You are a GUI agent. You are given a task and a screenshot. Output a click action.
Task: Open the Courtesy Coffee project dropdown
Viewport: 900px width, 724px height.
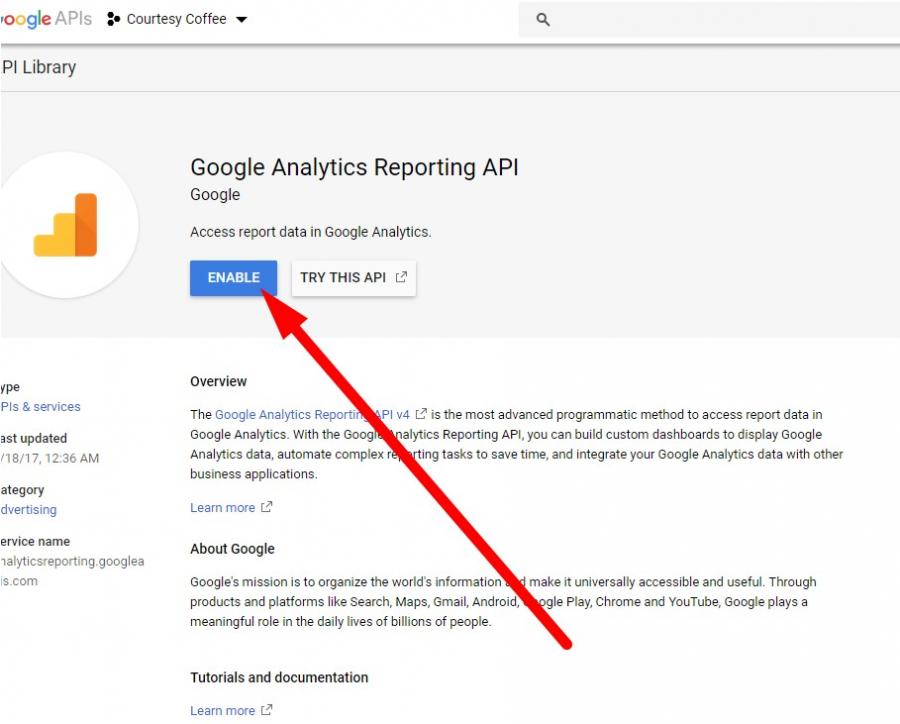click(176, 18)
